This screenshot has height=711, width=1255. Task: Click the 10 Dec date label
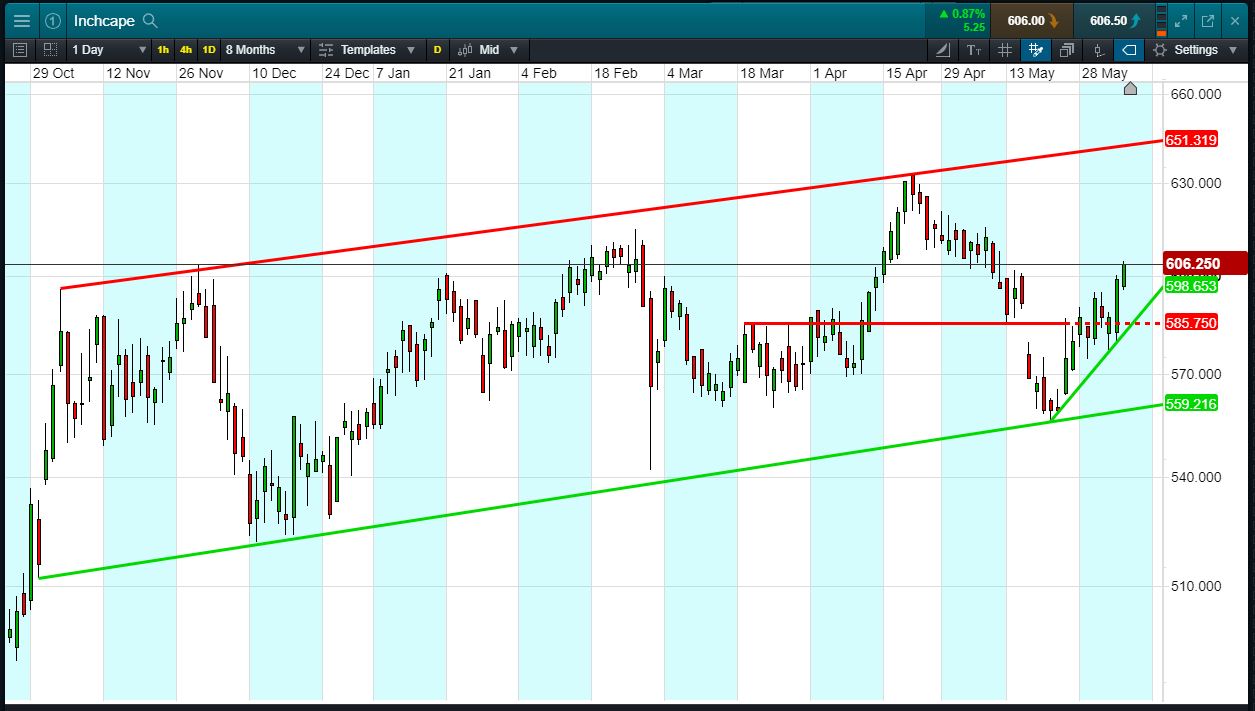(x=274, y=73)
